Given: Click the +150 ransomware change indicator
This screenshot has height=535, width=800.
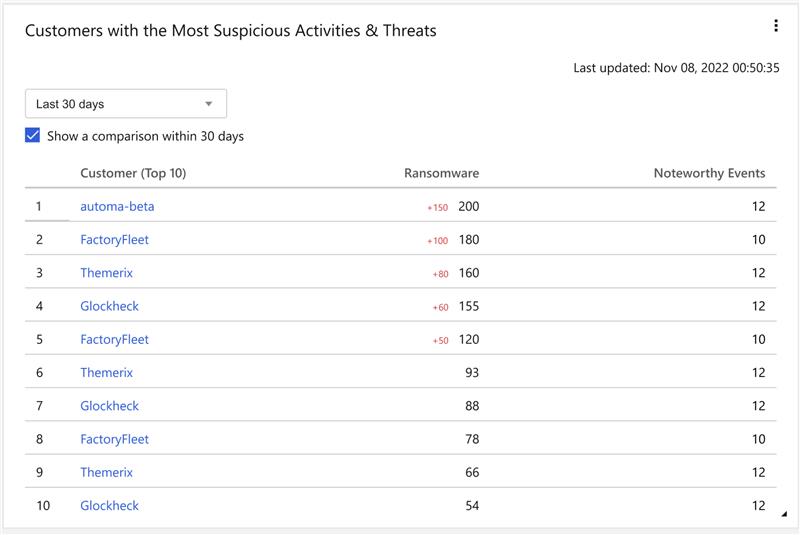Looking at the screenshot, I should 437,208.
